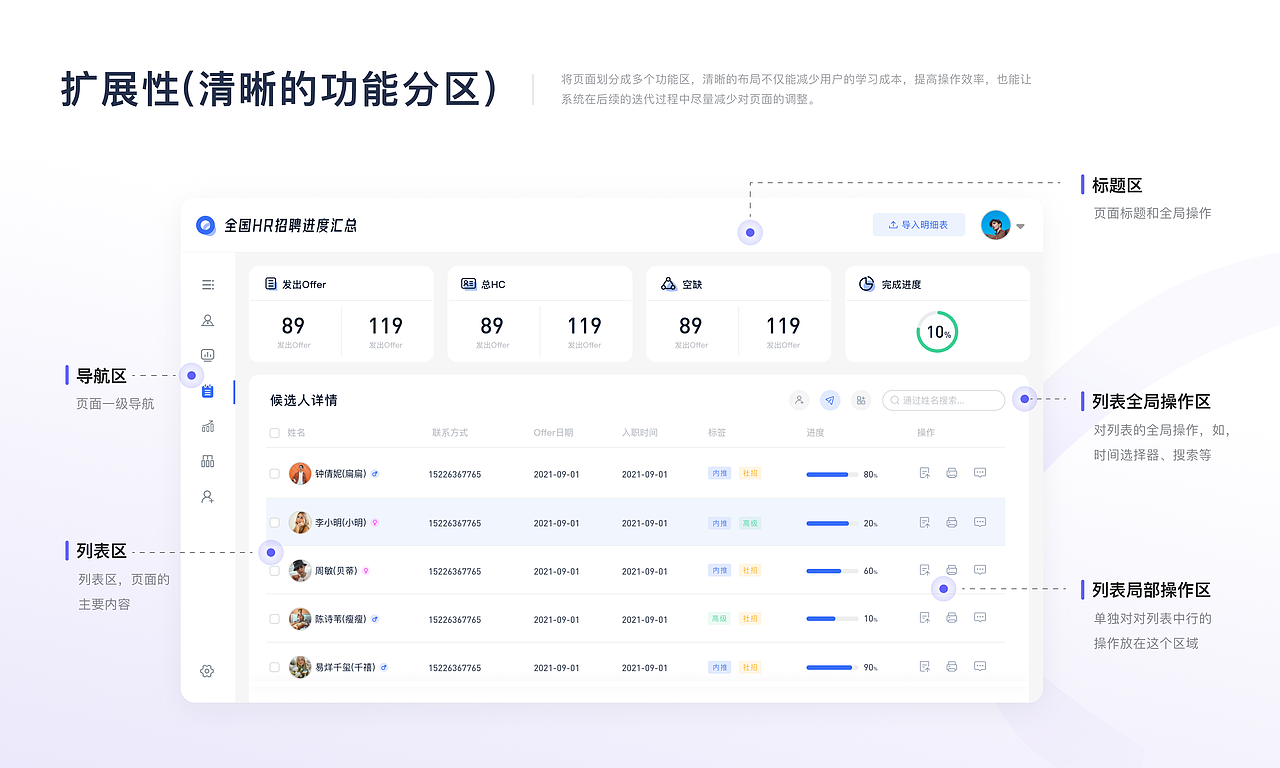This screenshot has height=768, width=1280.
Task: Click the 候选人详情 section title
Action: [x=304, y=400]
